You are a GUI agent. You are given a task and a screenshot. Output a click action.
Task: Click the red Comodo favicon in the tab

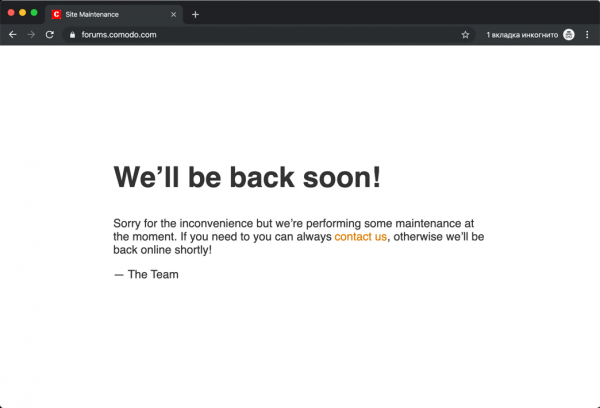pos(57,15)
